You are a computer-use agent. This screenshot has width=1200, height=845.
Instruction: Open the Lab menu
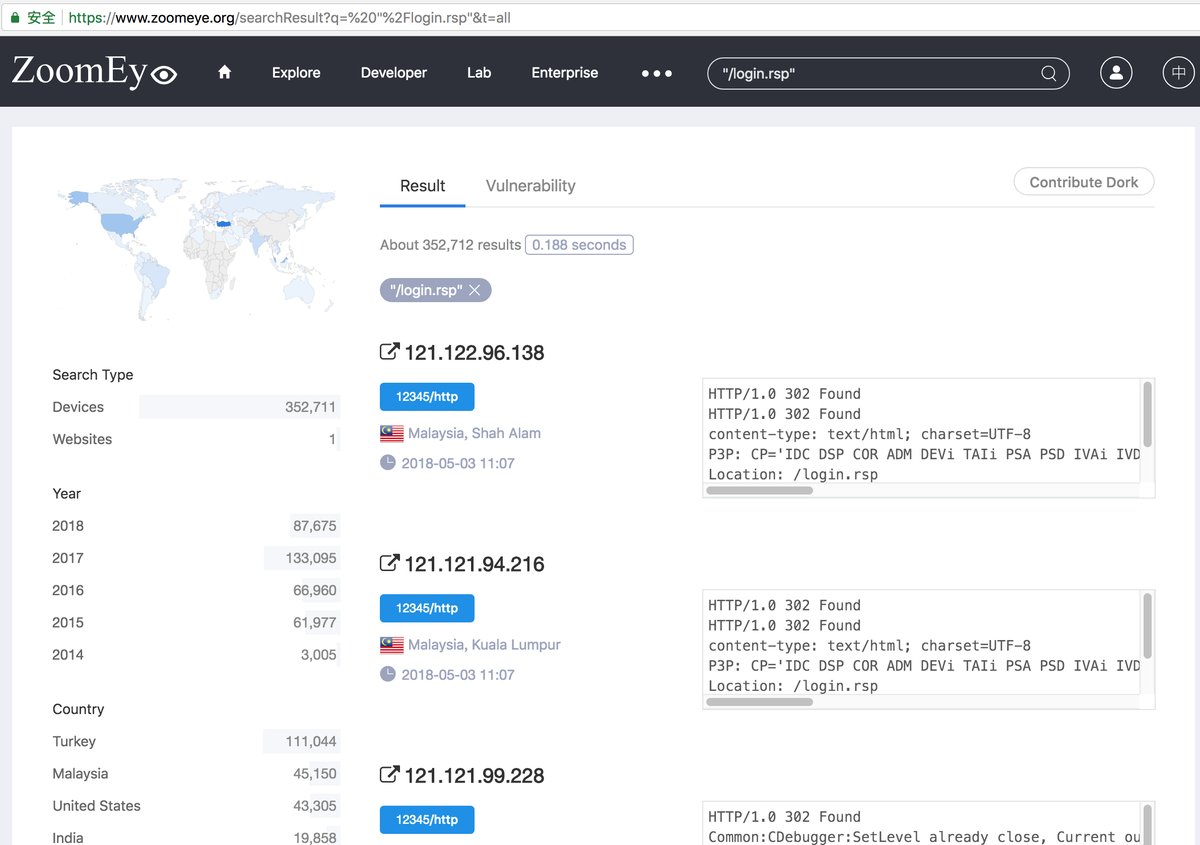[479, 73]
